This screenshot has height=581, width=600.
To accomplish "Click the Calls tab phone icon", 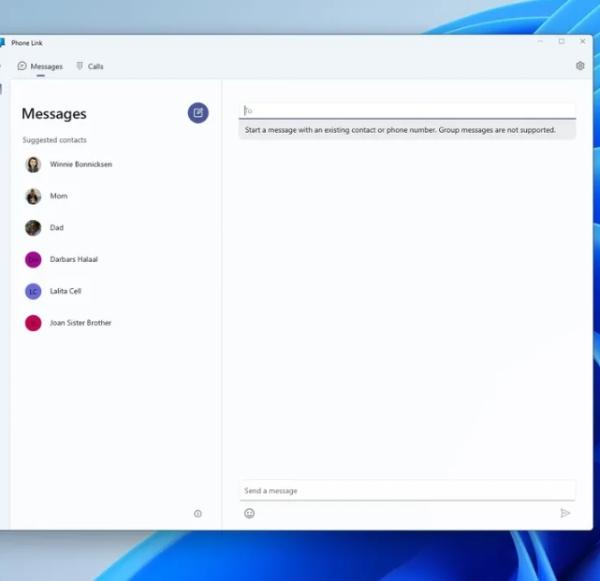I will coord(80,66).
